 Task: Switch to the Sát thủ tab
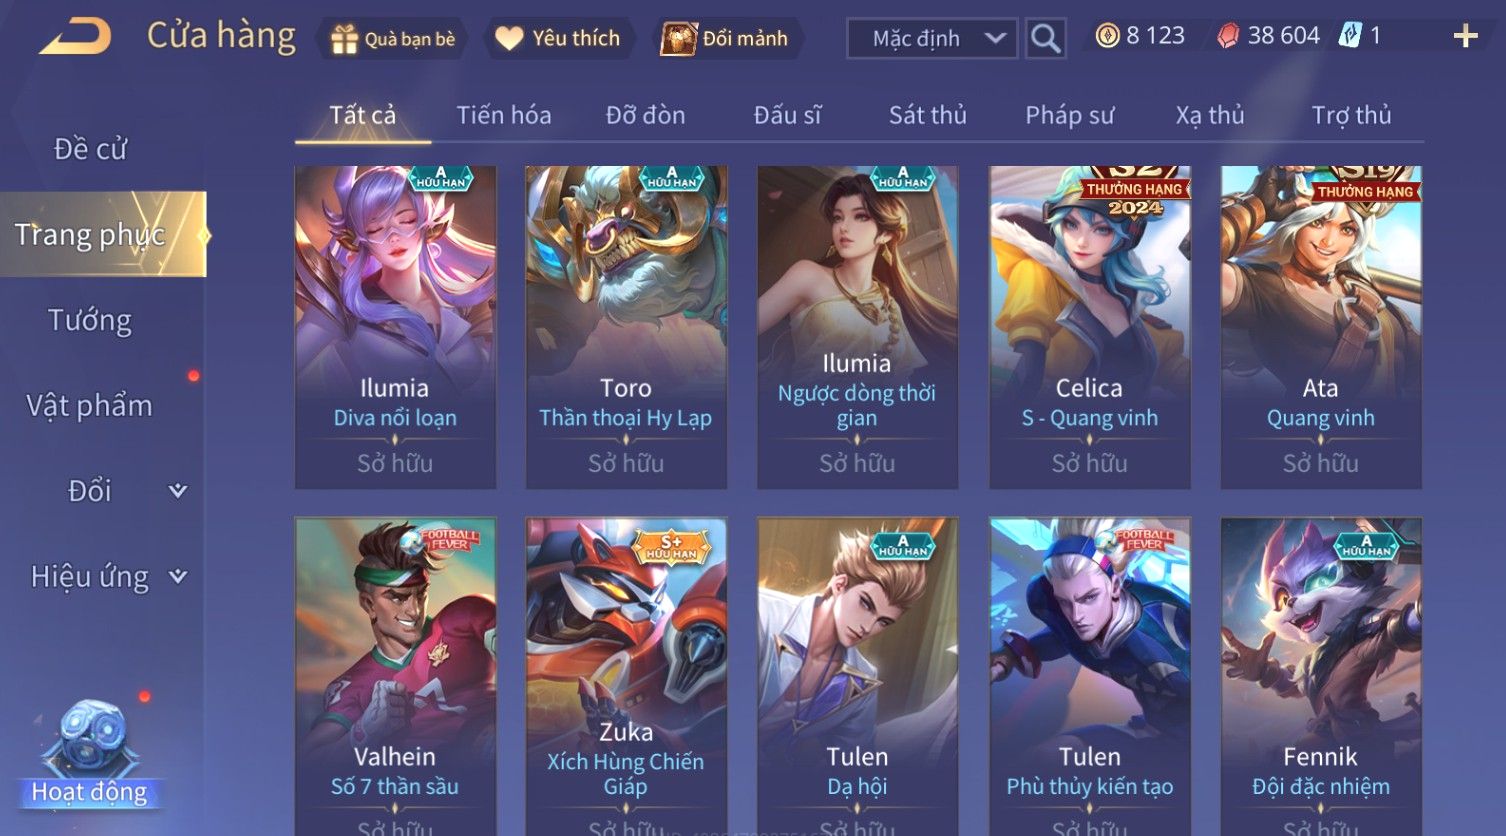pos(928,115)
